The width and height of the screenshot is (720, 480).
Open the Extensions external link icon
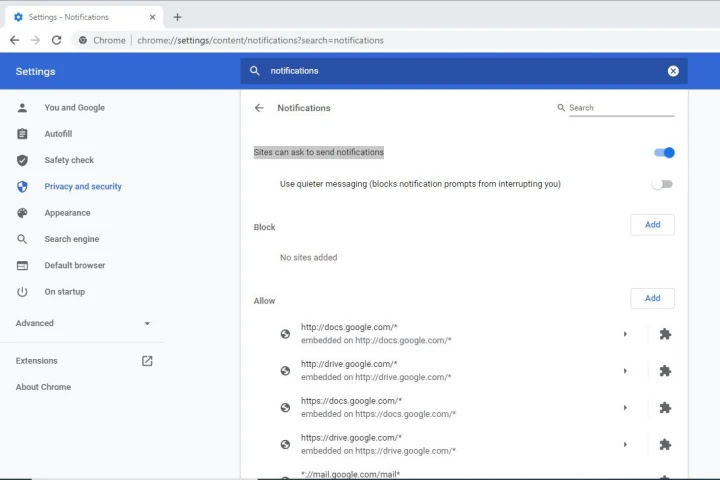[x=147, y=361]
